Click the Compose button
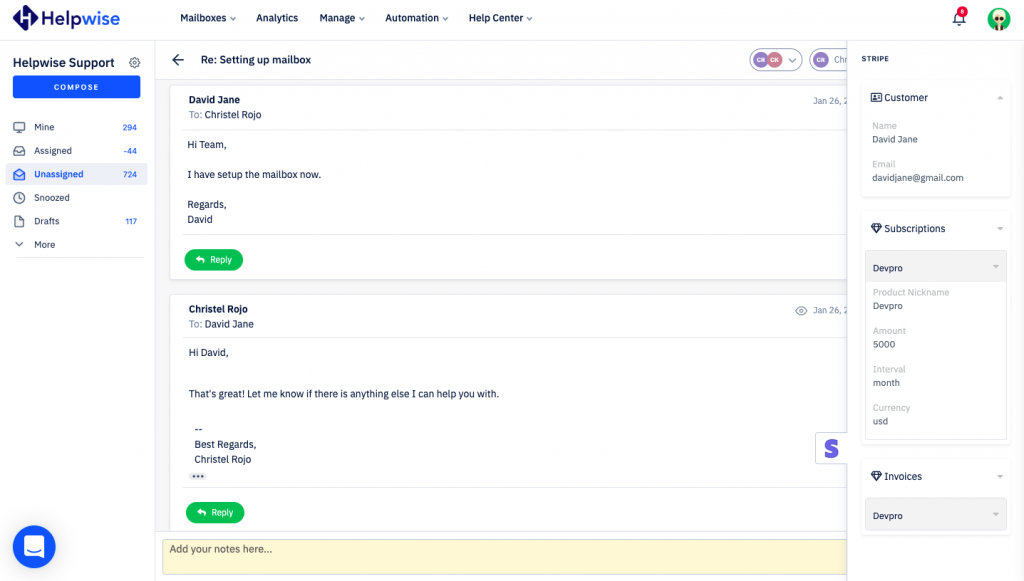The width and height of the screenshot is (1024, 581). (x=76, y=87)
